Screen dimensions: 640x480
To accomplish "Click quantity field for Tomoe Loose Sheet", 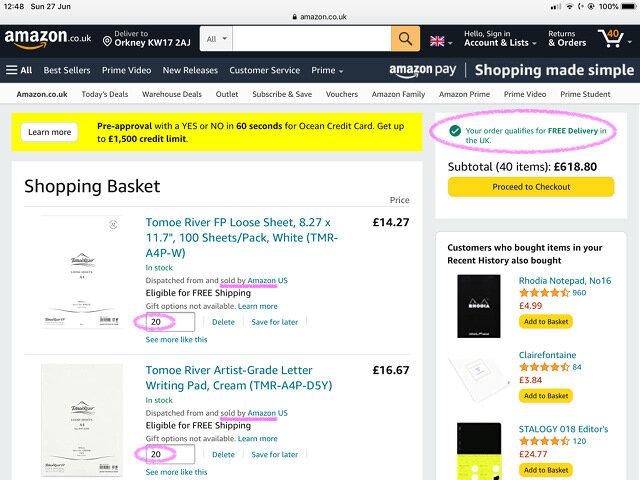I will 169,322.
